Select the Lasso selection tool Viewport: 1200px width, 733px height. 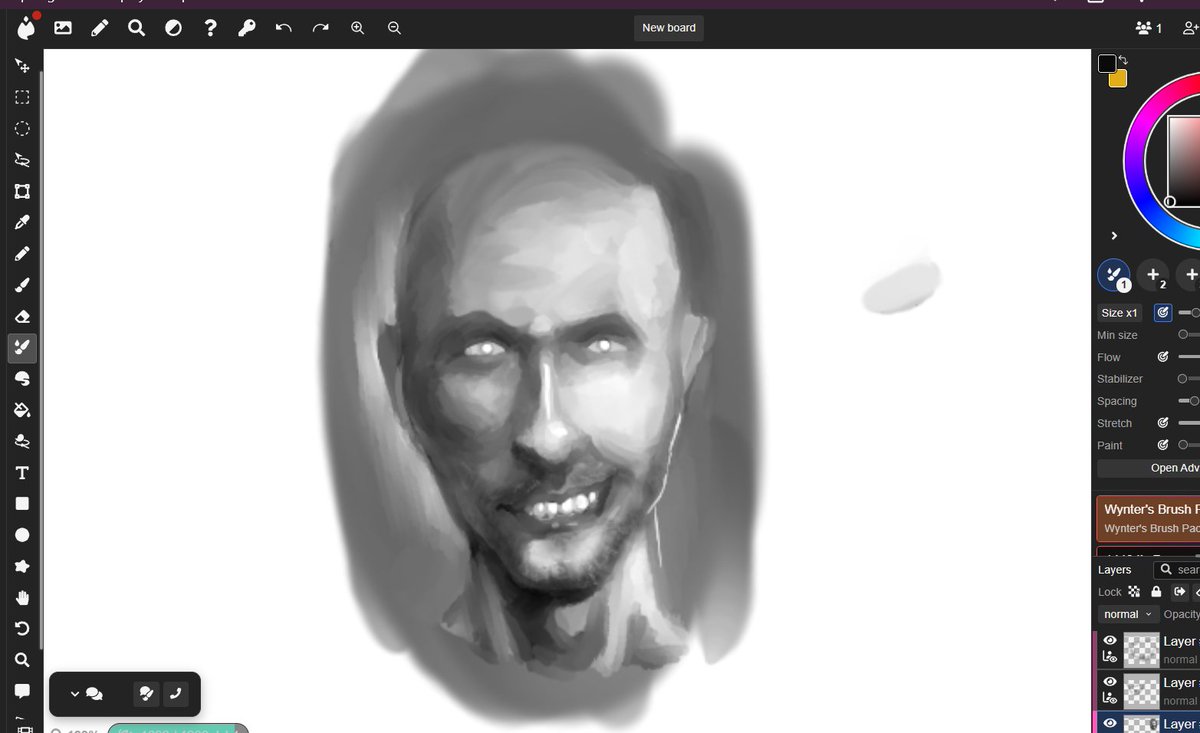(x=22, y=160)
